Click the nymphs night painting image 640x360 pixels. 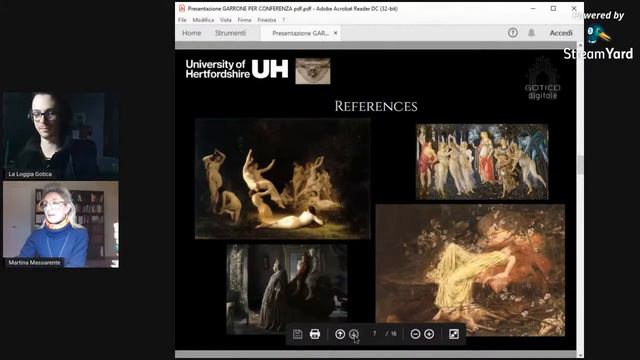coord(282,179)
